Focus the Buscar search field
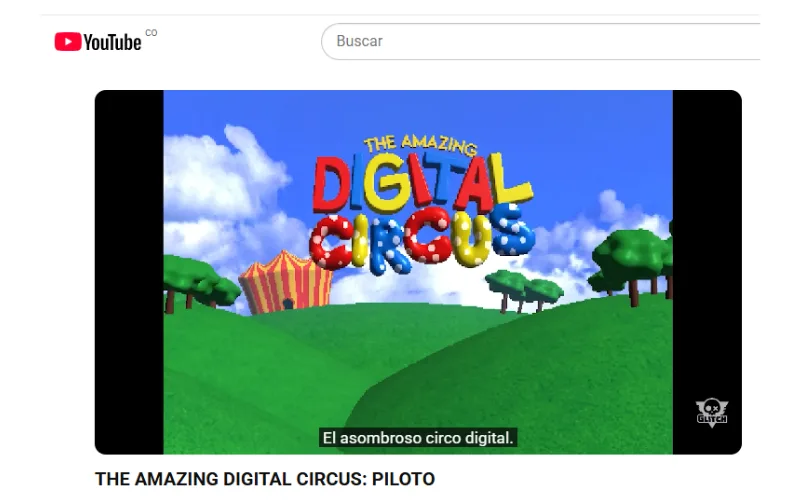Viewport: 800px width, 500px height. (540, 41)
